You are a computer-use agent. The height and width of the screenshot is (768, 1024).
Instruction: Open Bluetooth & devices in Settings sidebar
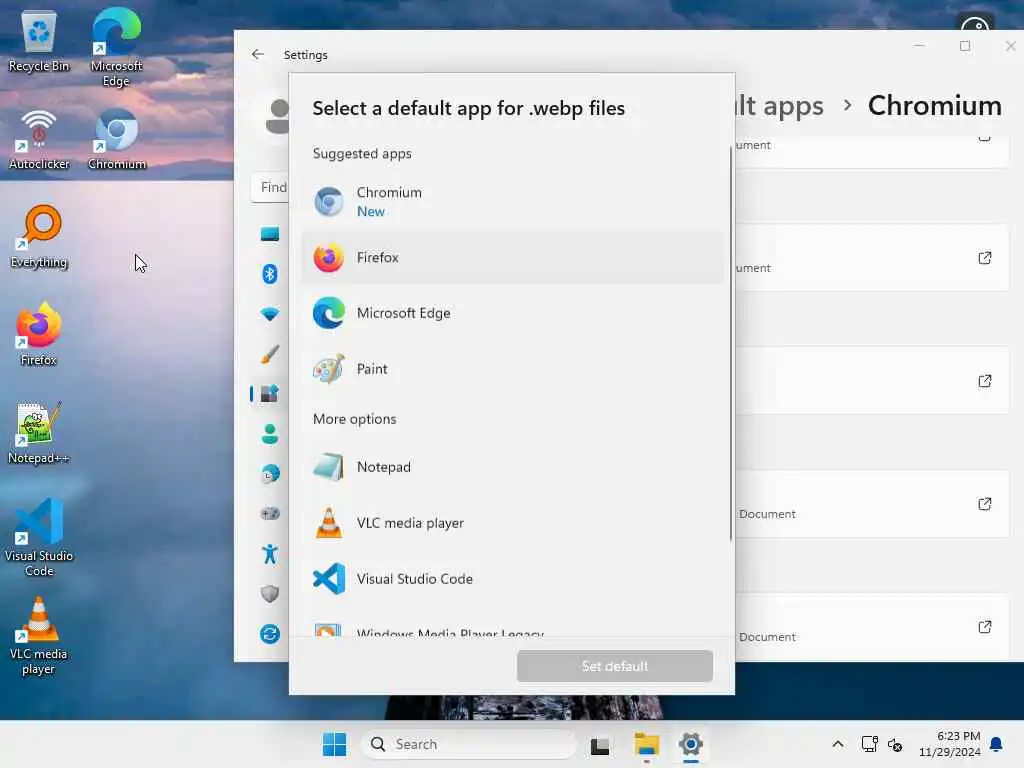[x=270, y=274]
